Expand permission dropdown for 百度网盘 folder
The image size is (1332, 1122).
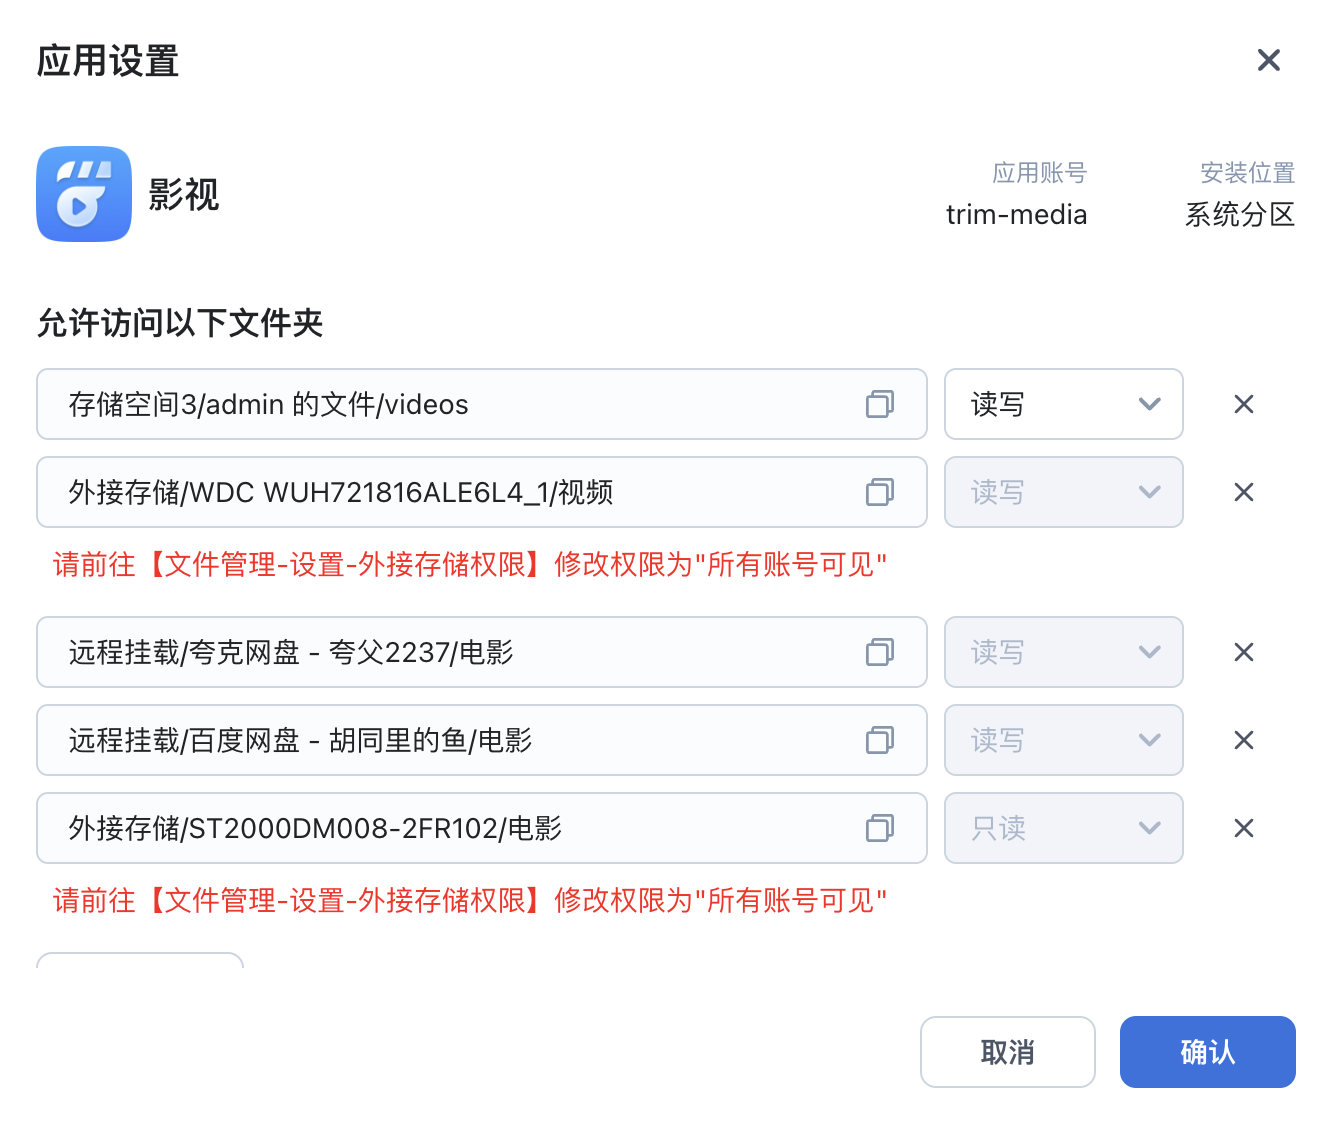[x=1063, y=740]
